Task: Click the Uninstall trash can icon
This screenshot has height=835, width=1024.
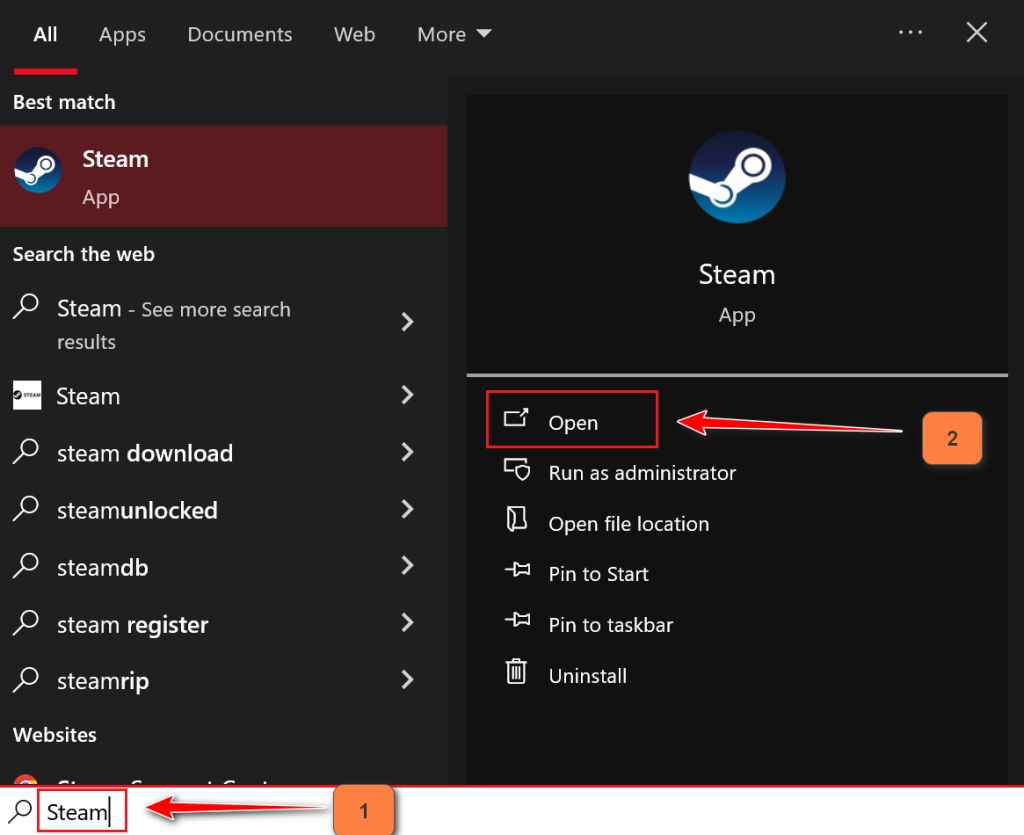Action: tap(516, 672)
